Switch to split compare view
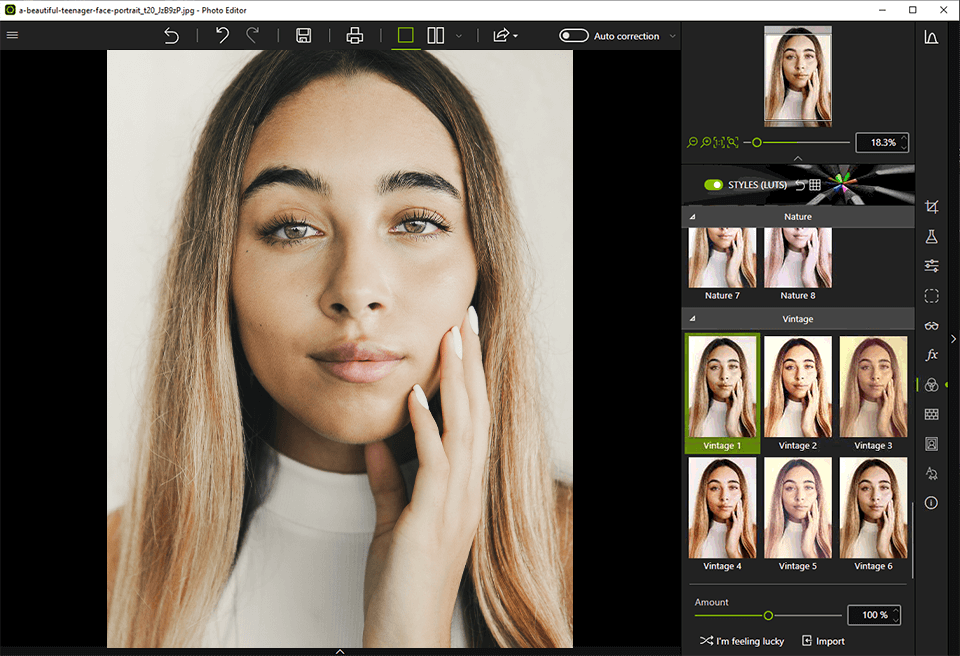Screen dimensions: 960x656 [436, 36]
